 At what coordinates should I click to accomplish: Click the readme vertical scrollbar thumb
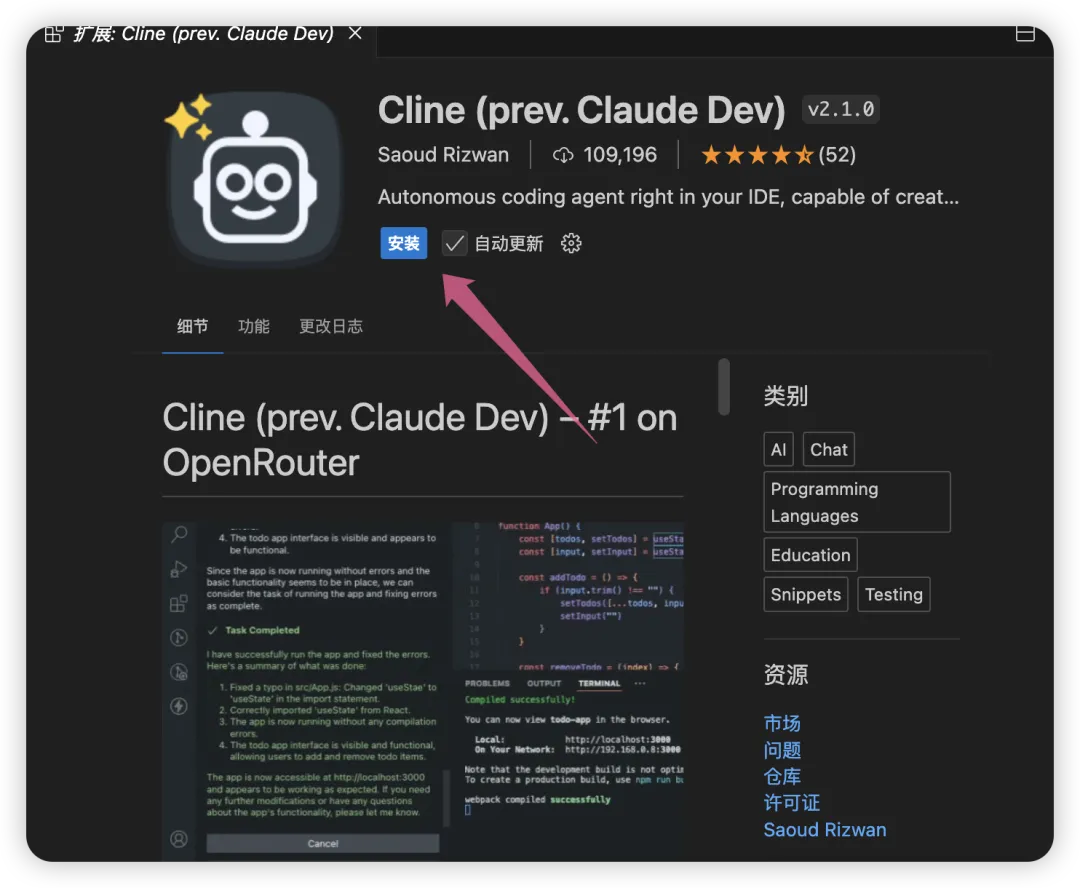[723, 386]
